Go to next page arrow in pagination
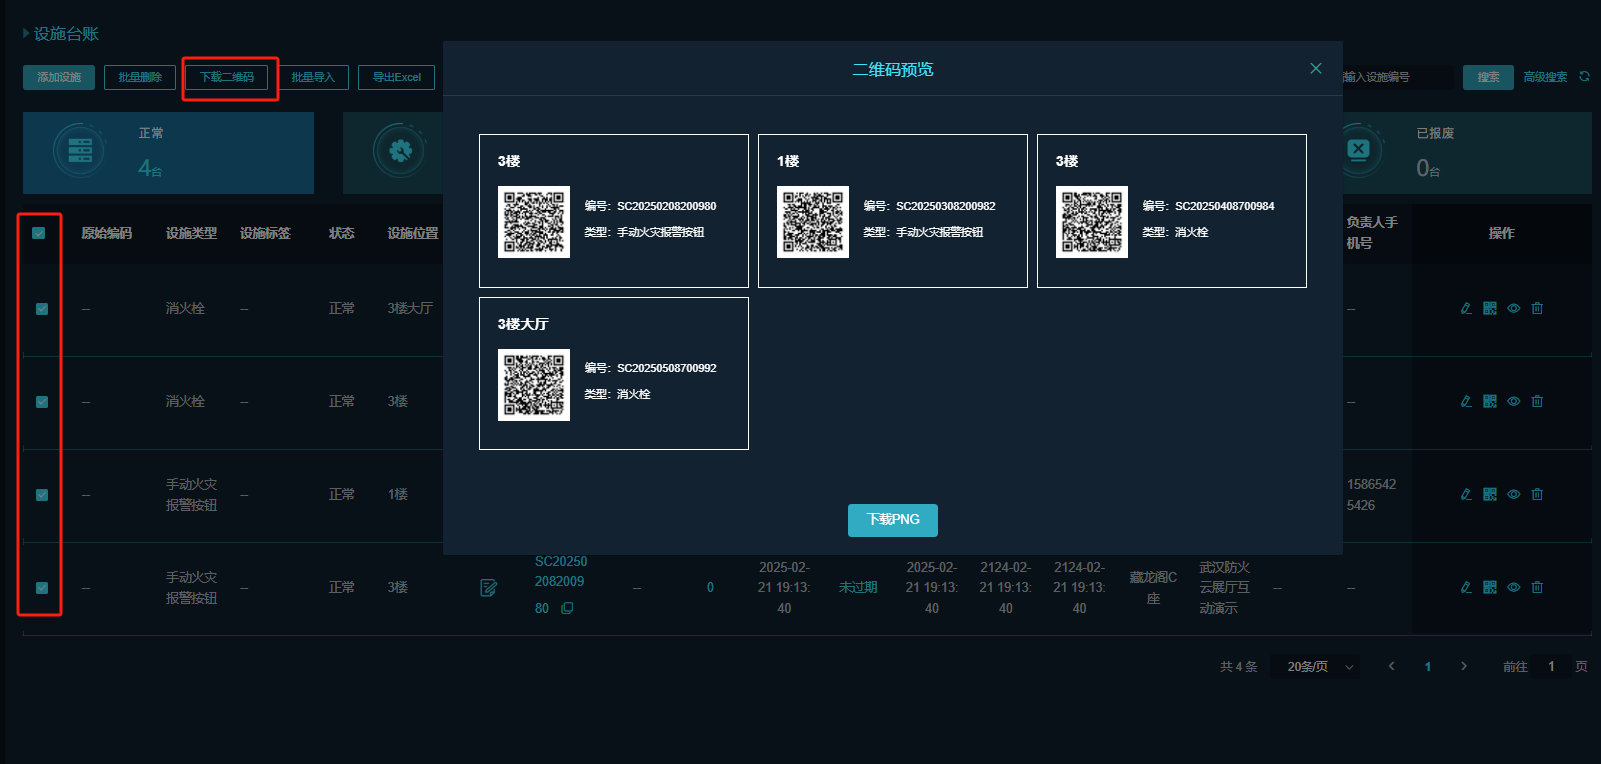This screenshot has height=764, width=1601. click(1464, 666)
